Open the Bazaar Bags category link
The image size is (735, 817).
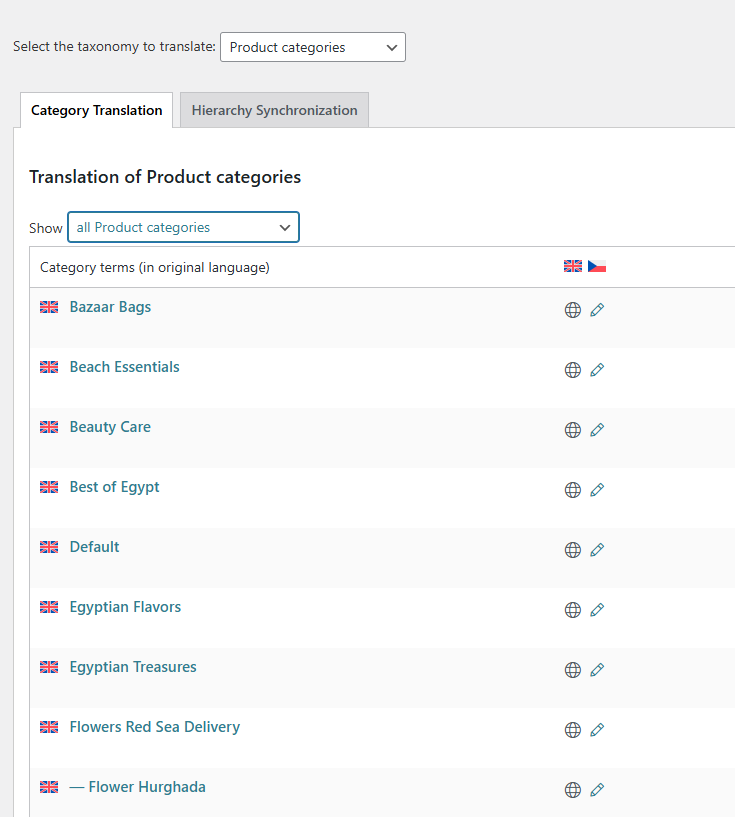[x=110, y=307]
